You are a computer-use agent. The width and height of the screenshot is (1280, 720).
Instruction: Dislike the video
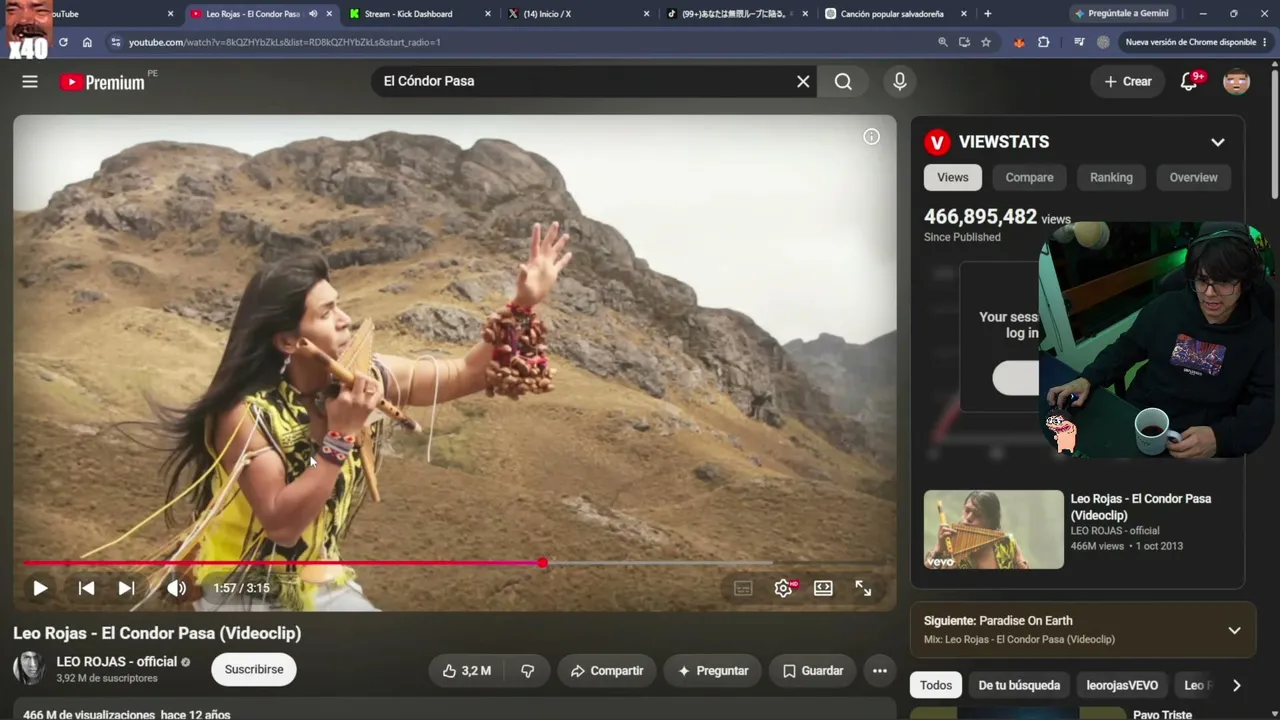point(527,671)
